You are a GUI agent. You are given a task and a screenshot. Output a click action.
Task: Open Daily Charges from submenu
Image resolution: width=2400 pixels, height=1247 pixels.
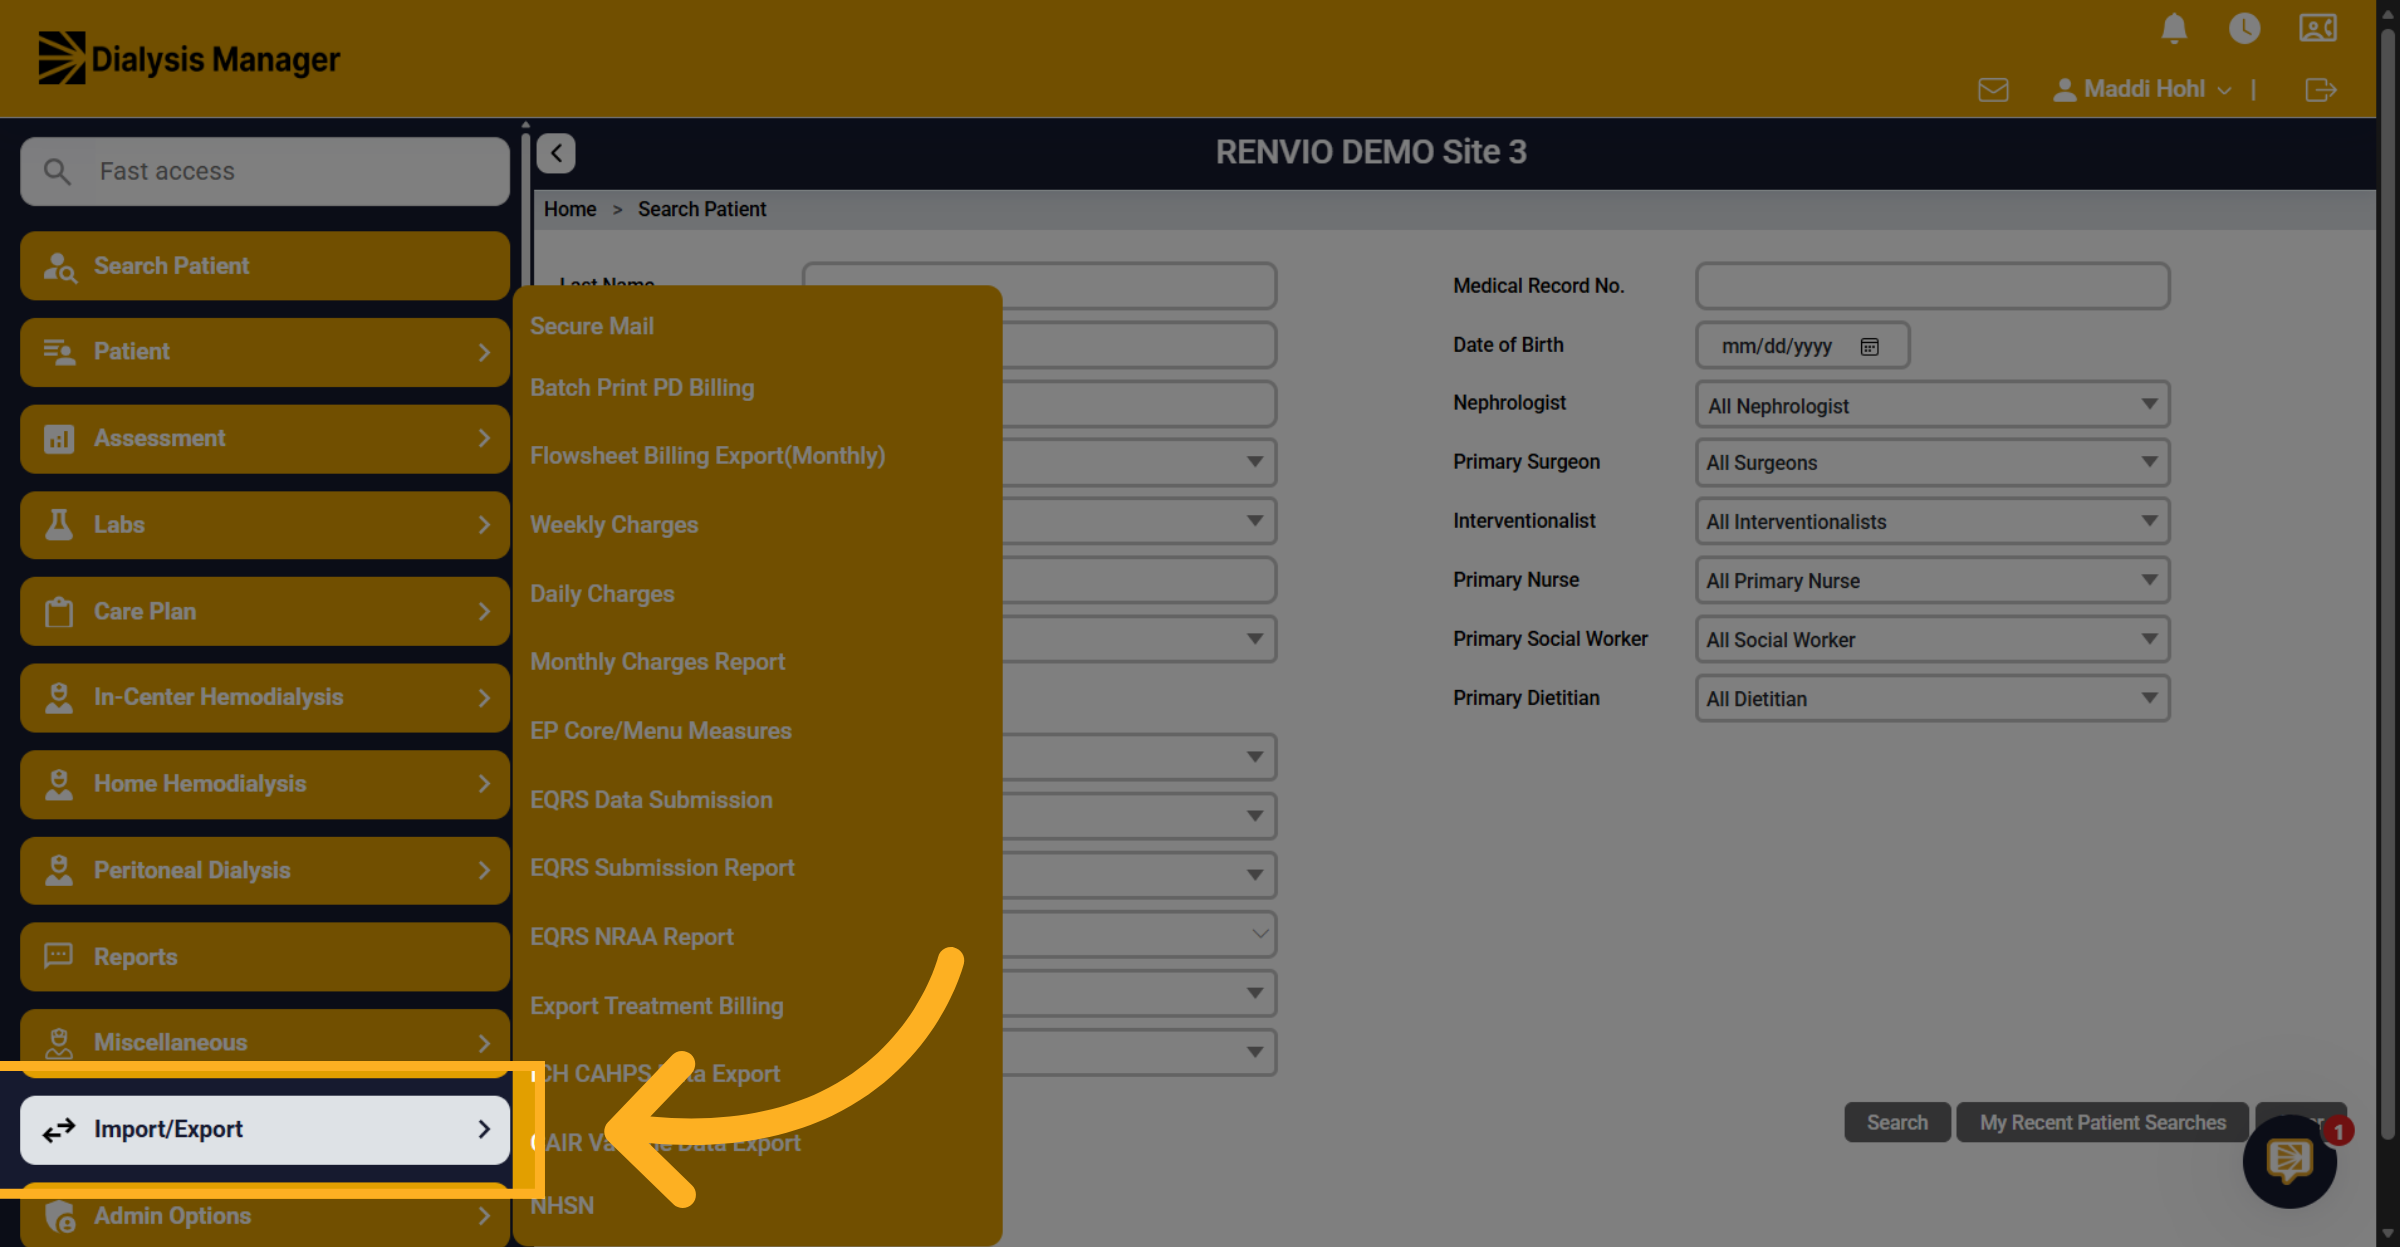(602, 594)
